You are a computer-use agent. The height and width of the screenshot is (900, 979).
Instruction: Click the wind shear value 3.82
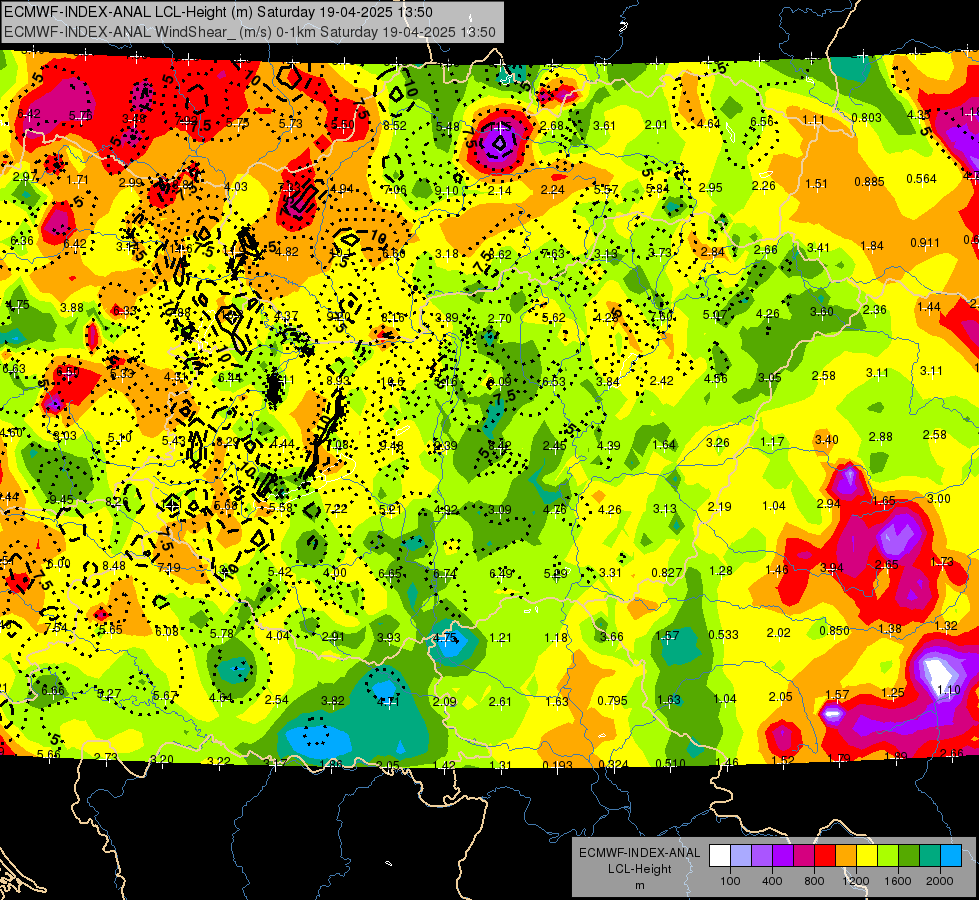coord(333,701)
